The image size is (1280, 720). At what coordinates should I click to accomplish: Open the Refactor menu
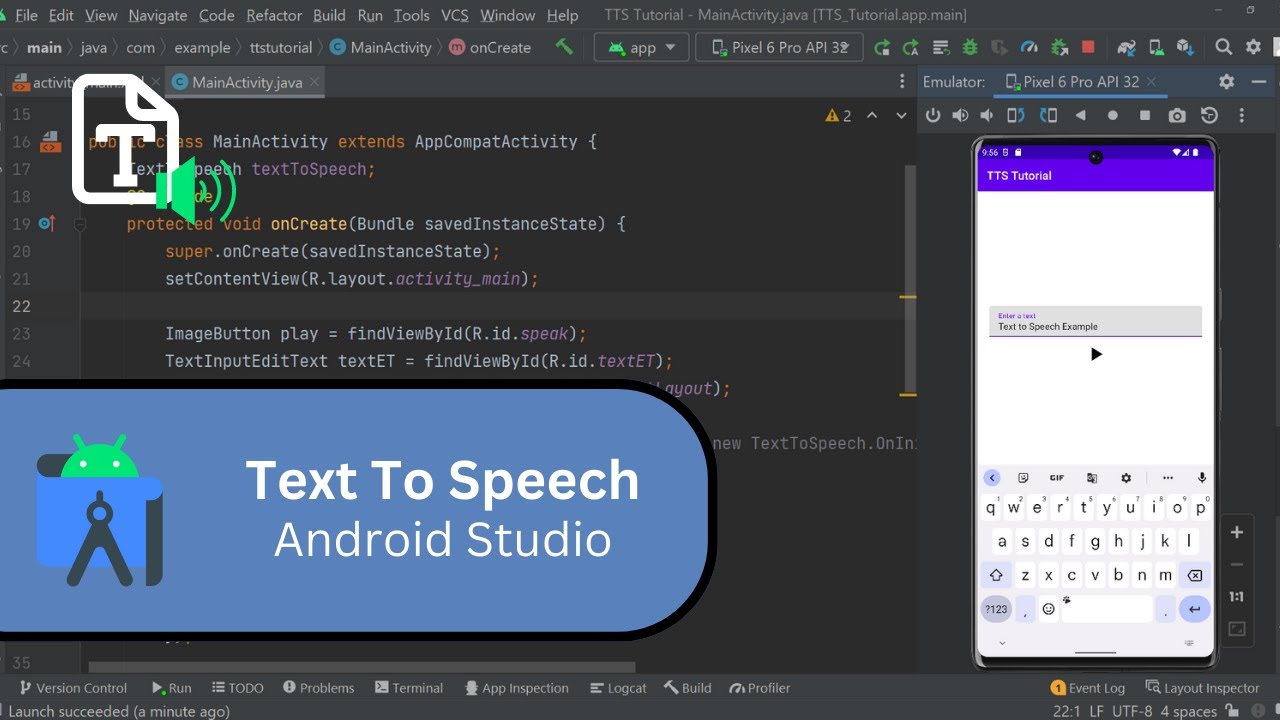pos(274,15)
